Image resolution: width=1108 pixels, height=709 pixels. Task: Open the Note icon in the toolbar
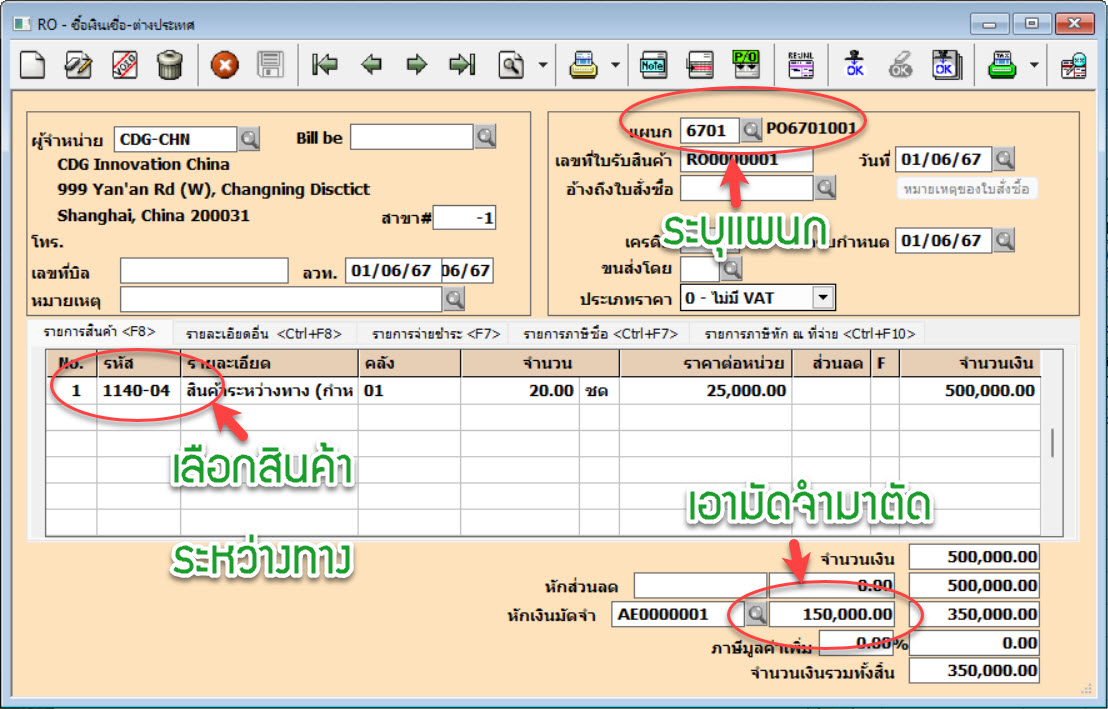(x=653, y=65)
